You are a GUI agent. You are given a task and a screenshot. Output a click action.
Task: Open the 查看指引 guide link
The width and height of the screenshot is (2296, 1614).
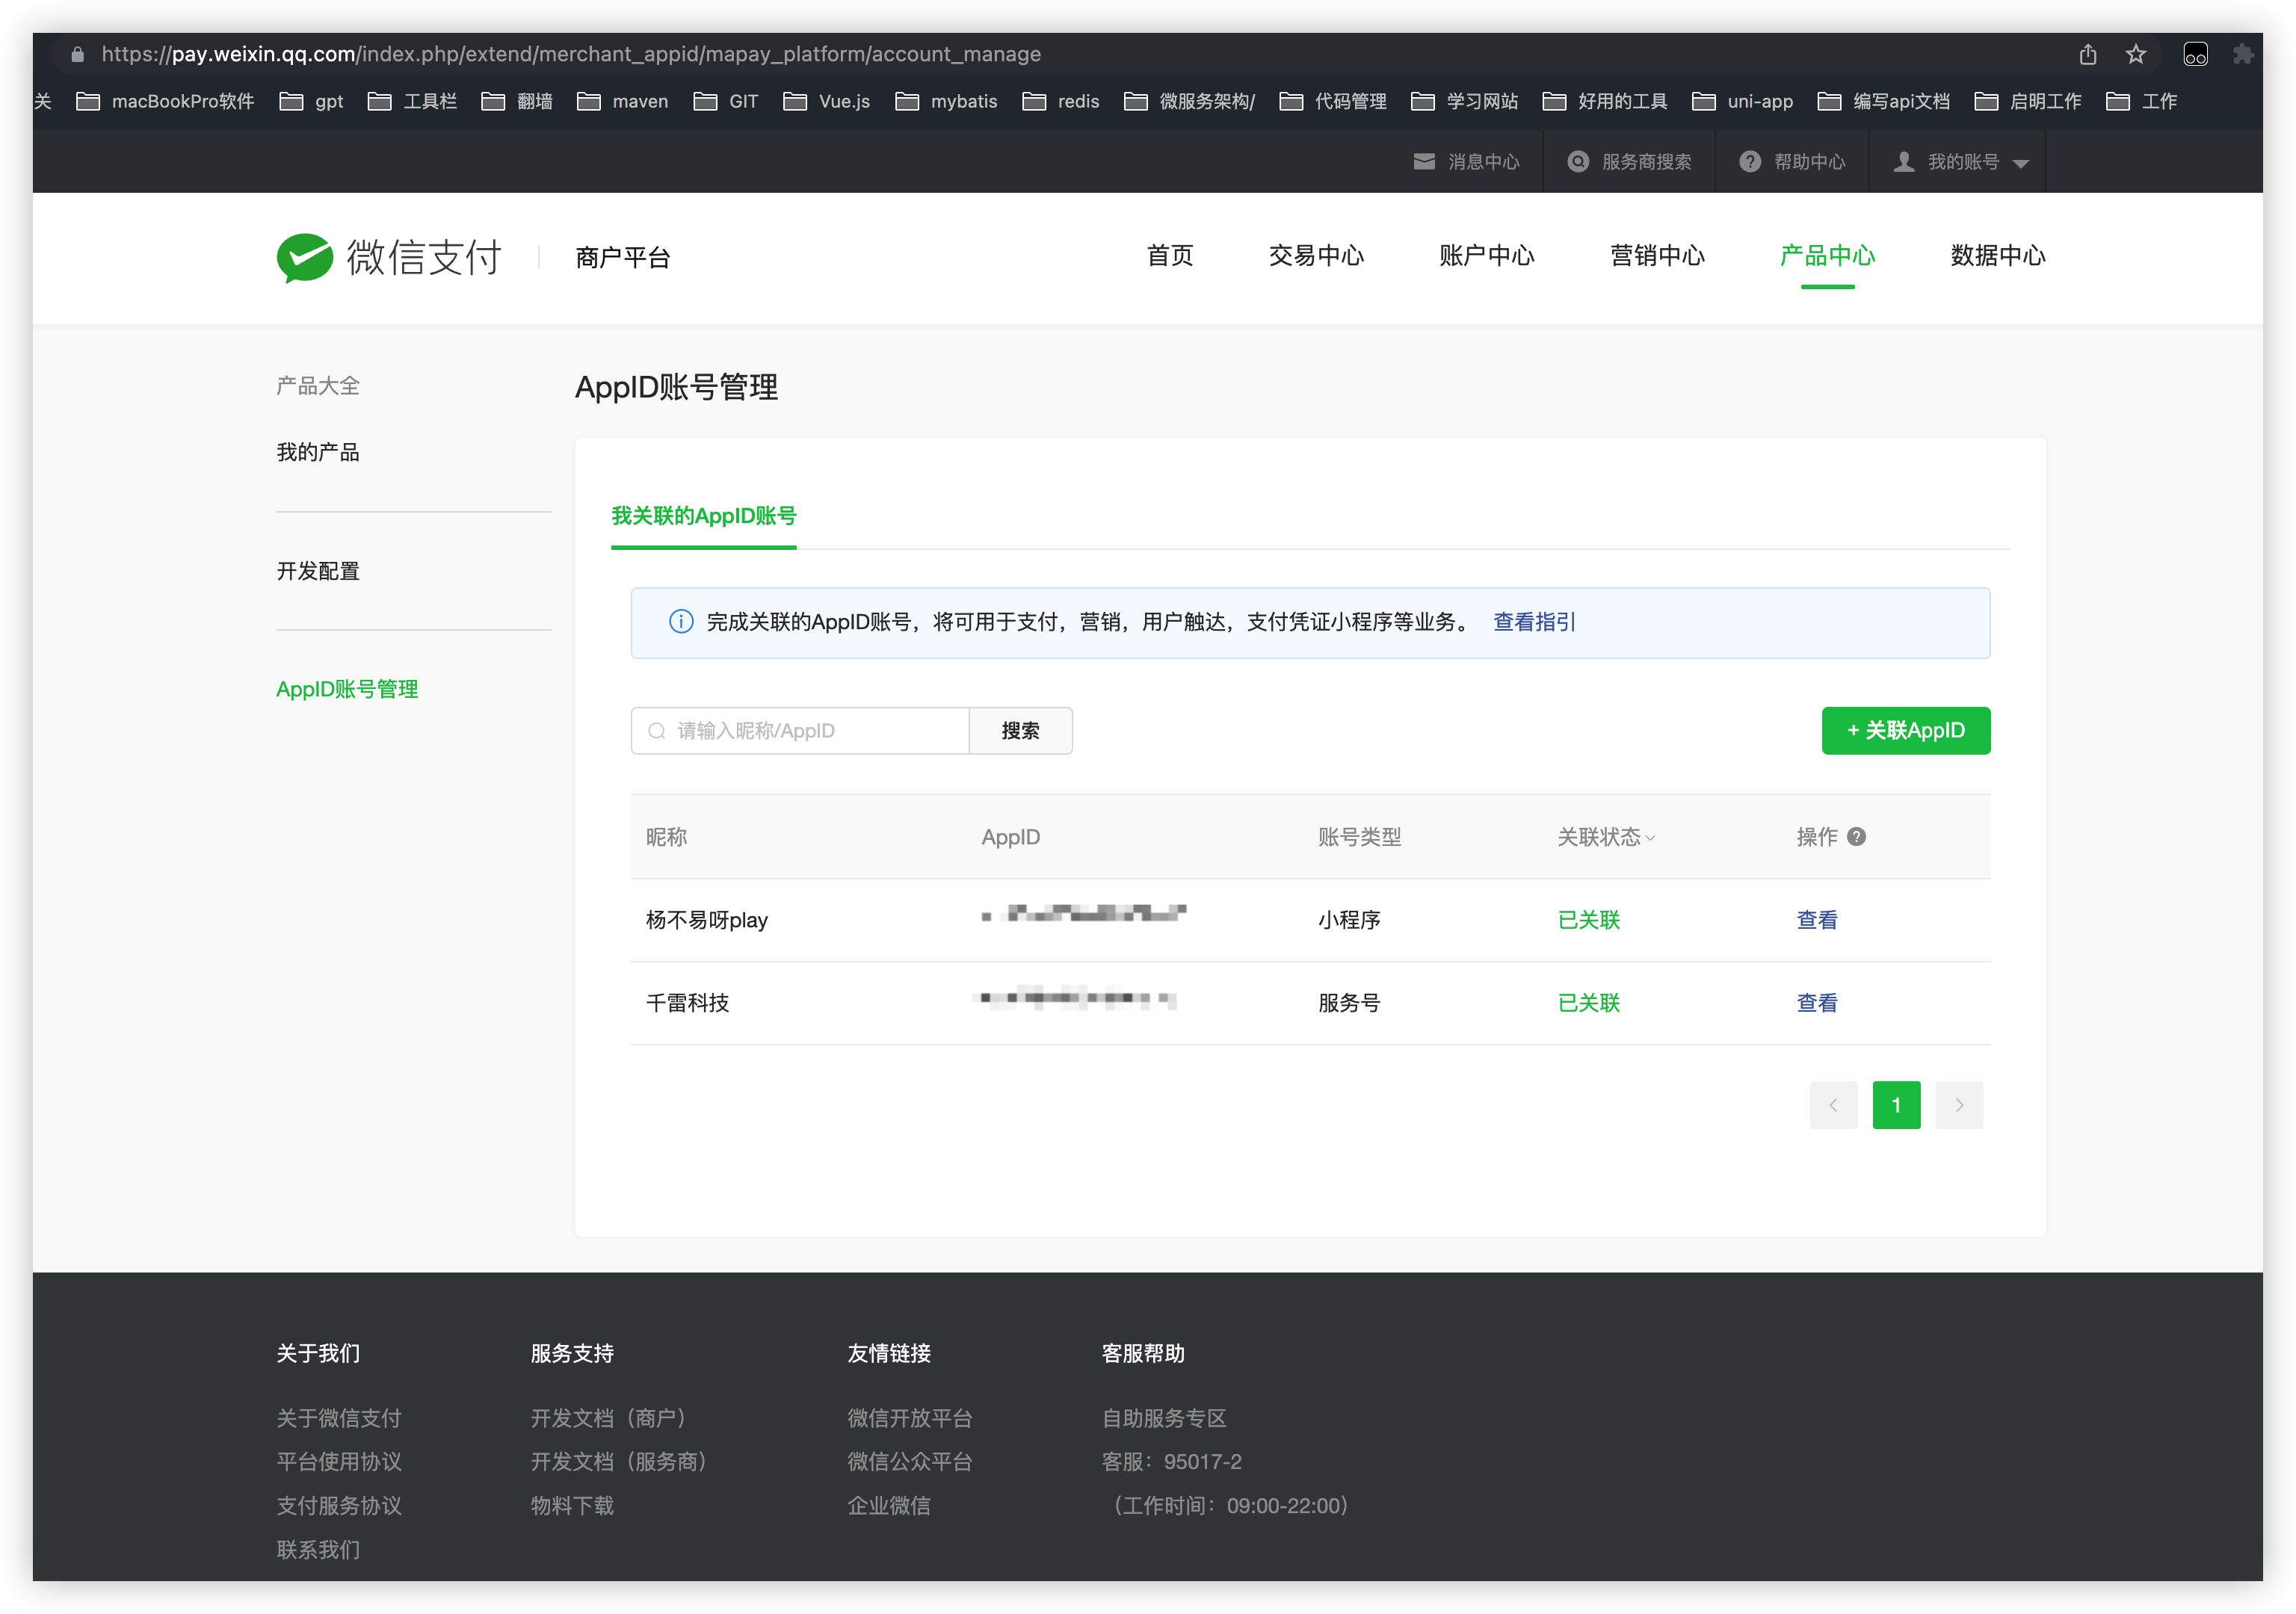coord(1534,622)
